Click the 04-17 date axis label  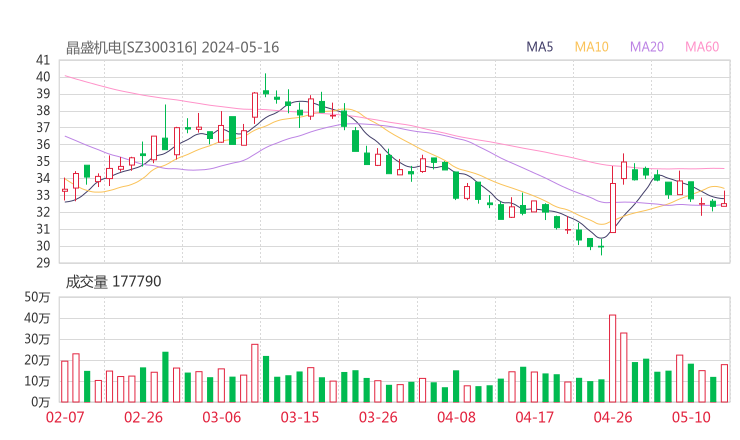tap(535, 417)
